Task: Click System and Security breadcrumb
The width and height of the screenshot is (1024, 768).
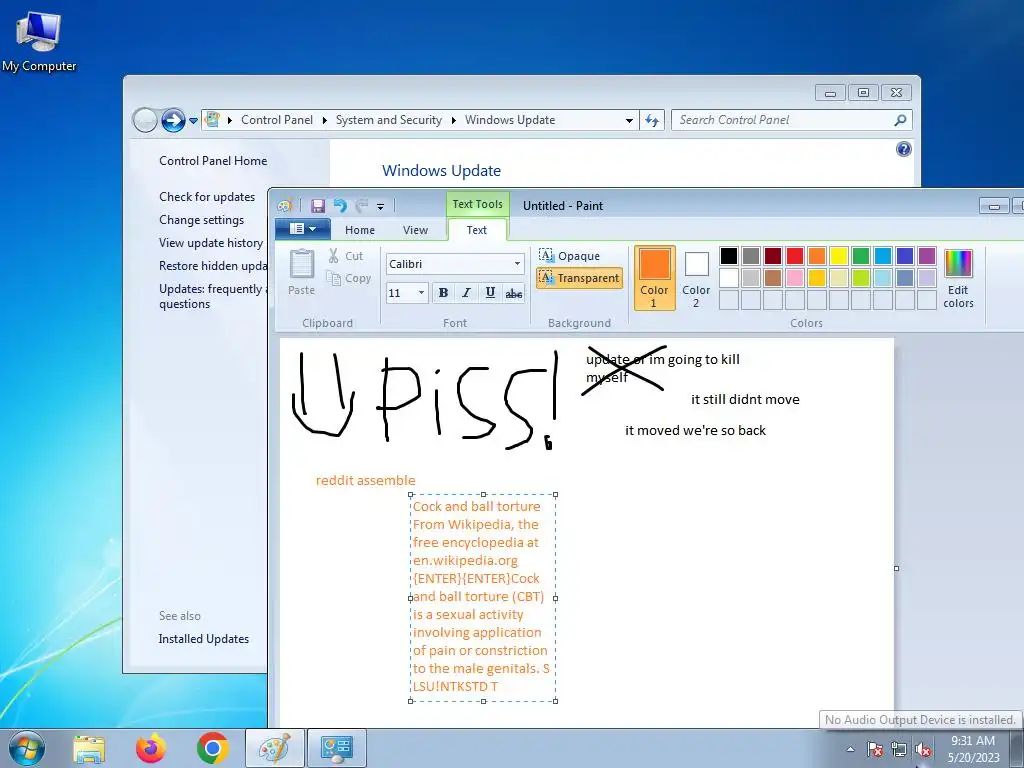Action: coord(389,120)
